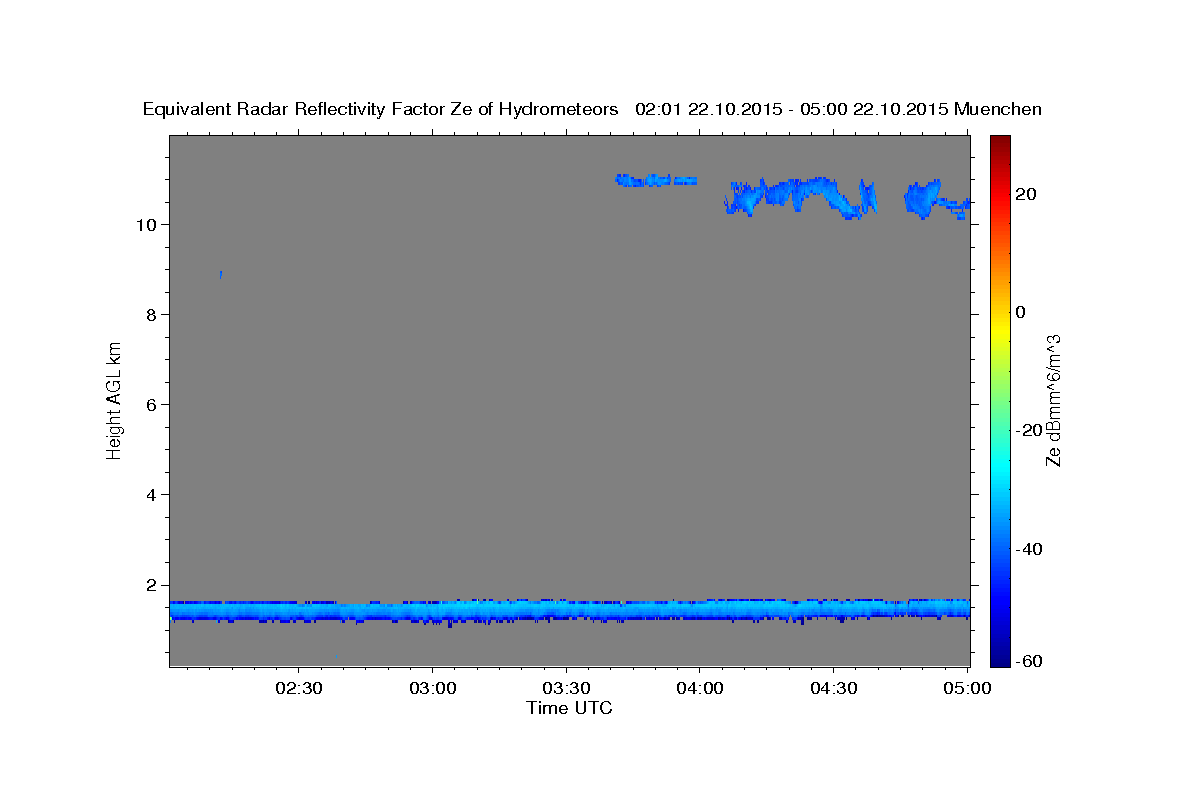Click the 'Time UTC' x-axis label
This screenshot has width=1200, height=800.
pyautogui.click(x=569, y=708)
